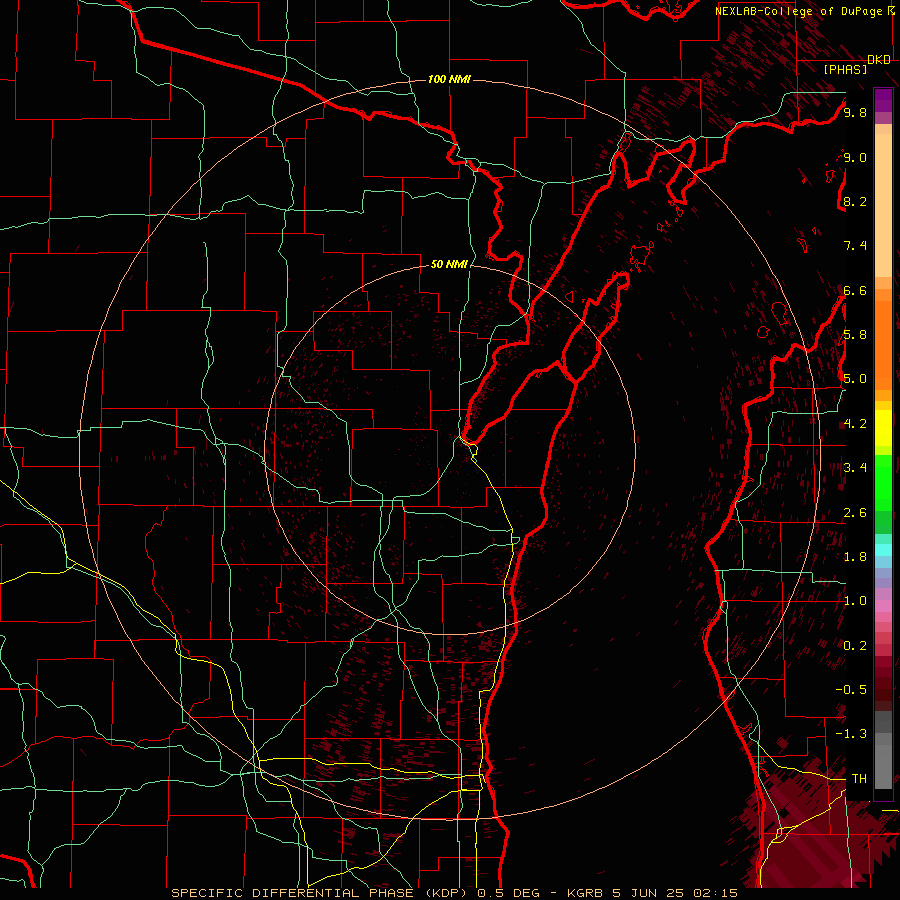Click the orange segment of the color bar
This screenshot has height=900, width=900.
(883, 344)
